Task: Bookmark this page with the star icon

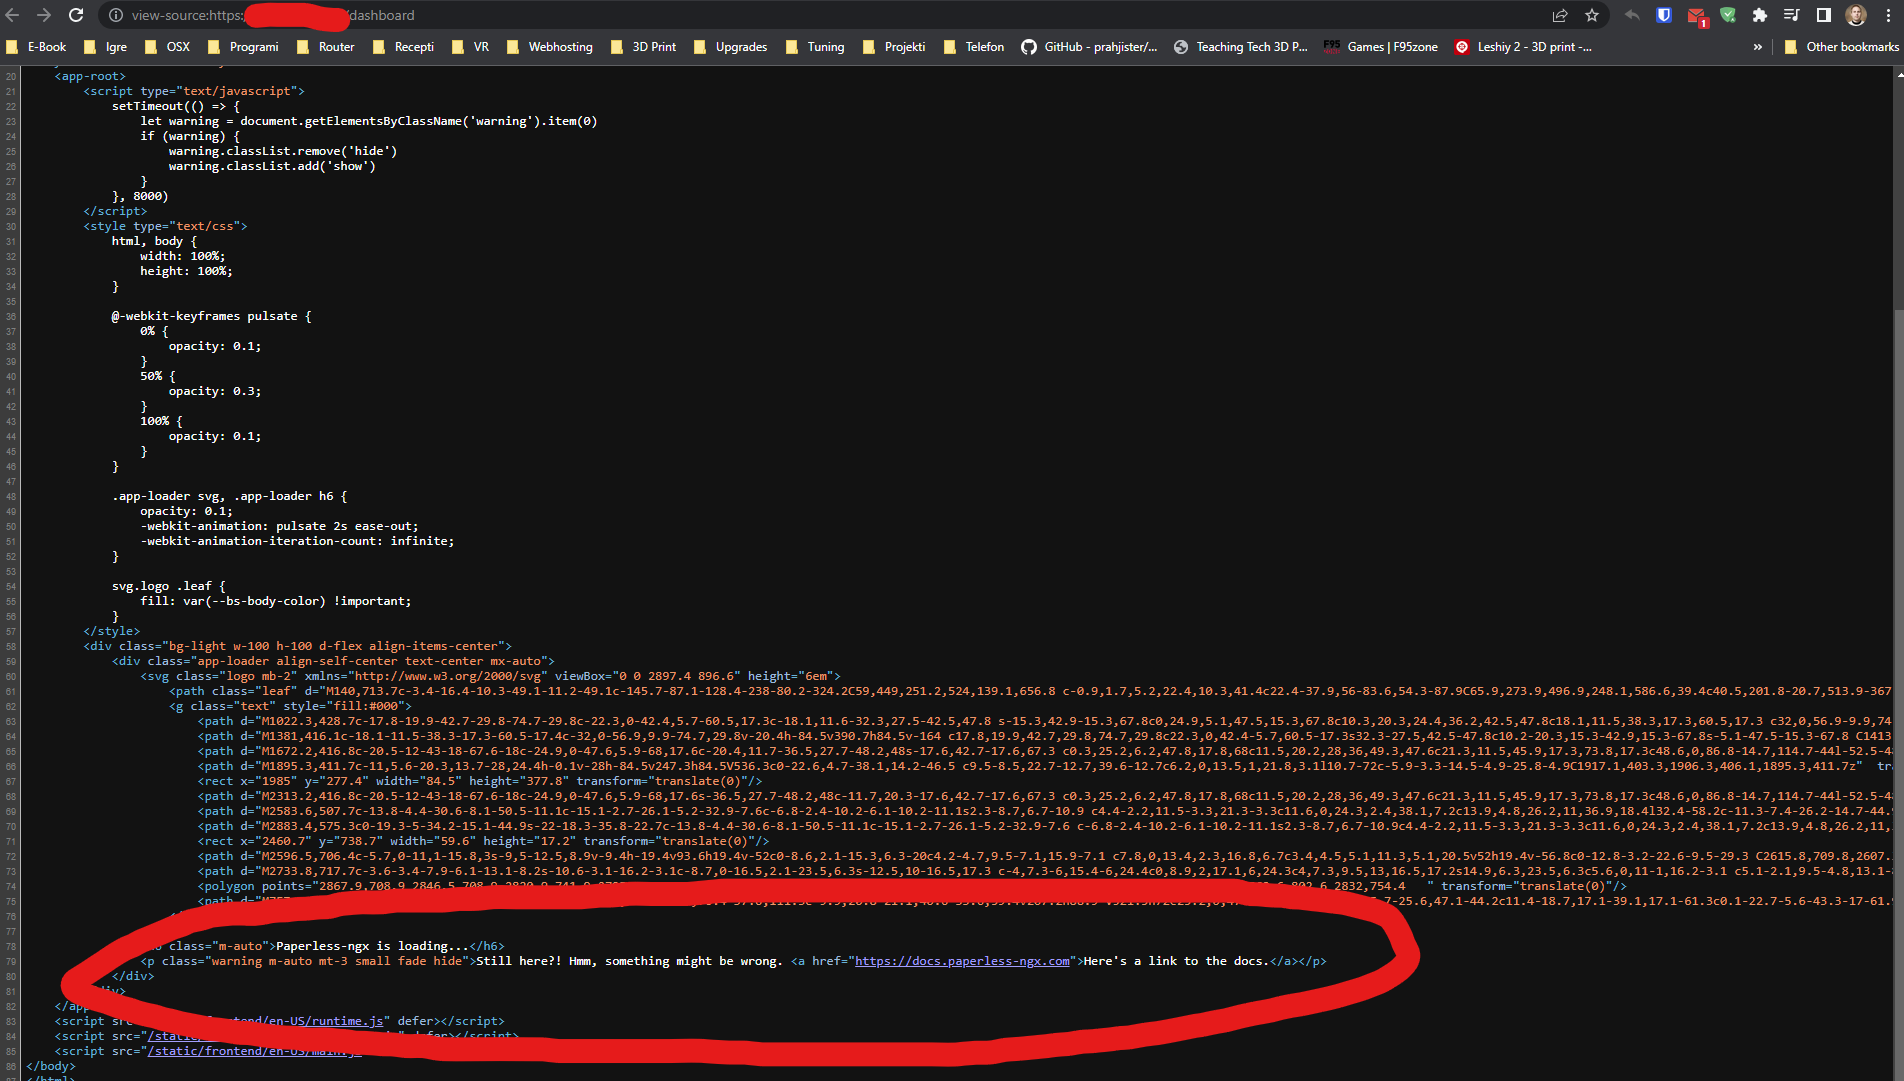Action: tap(1592, 15)
